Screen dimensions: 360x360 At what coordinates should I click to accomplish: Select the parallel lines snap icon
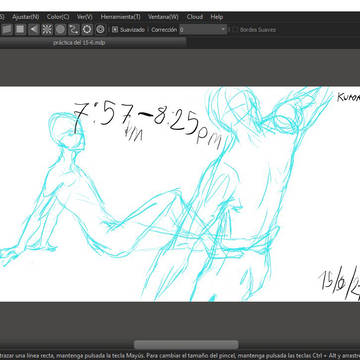(x=7, y=29)
